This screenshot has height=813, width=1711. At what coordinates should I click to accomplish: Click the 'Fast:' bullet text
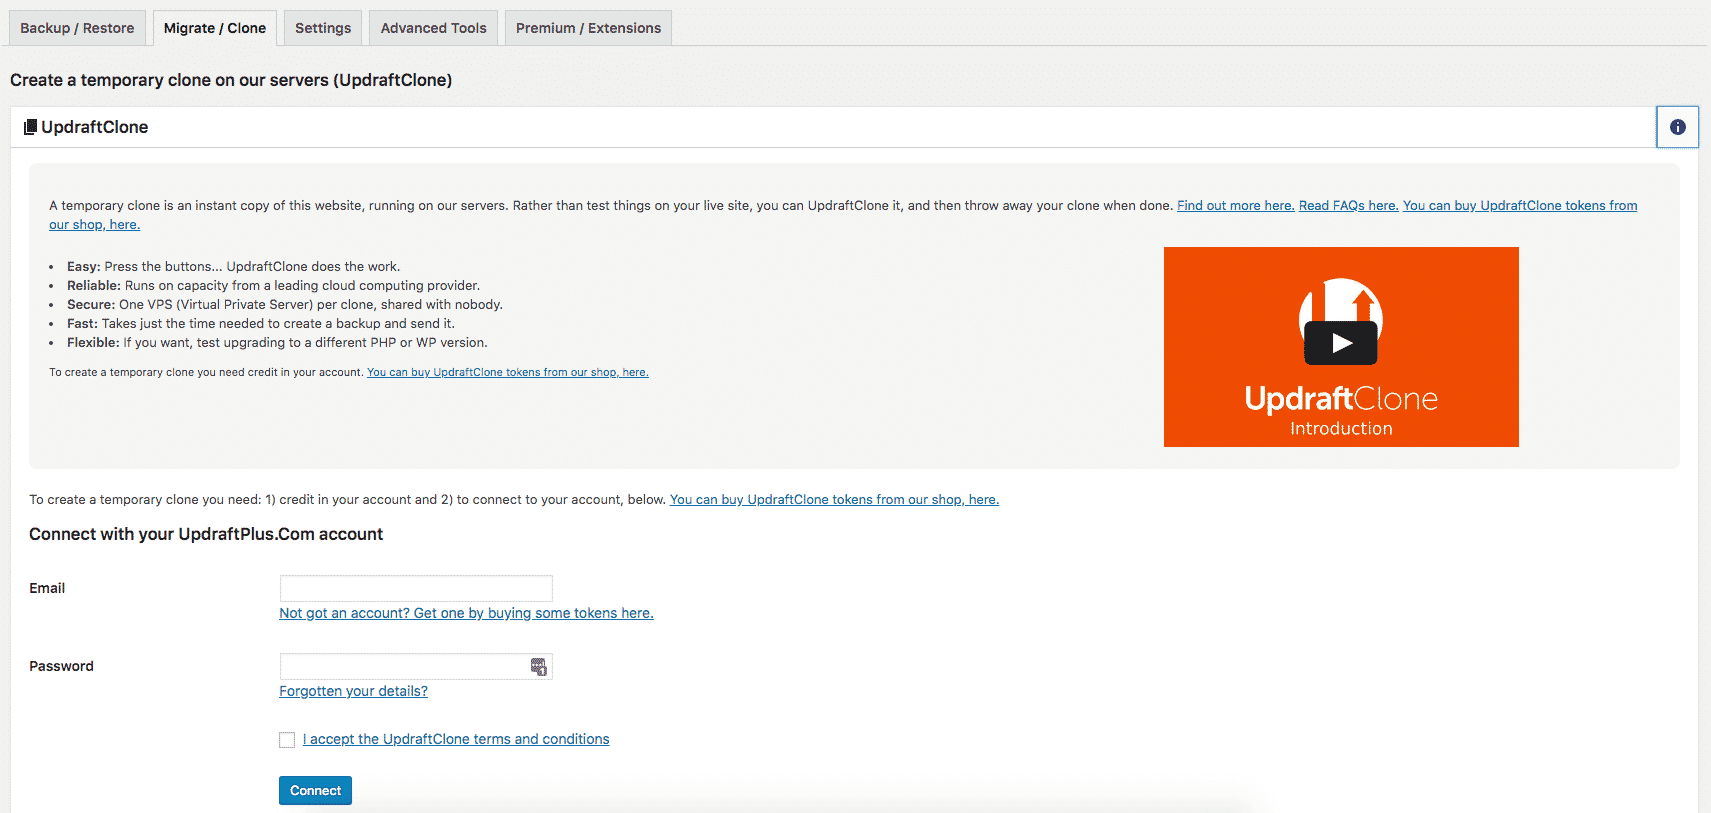coord(261,323)
